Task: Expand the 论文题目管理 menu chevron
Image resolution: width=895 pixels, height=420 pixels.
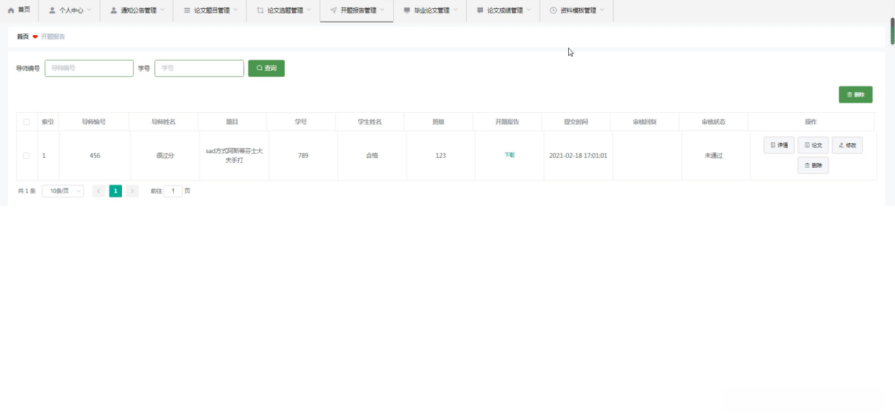Action: (235, 10)
